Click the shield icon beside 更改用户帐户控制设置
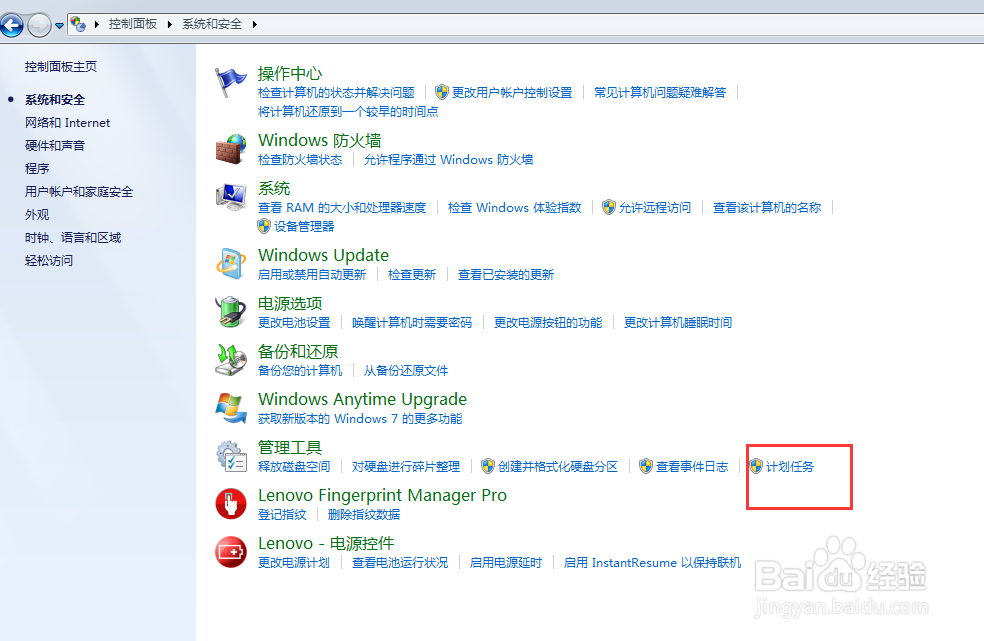Viewport: 984px width, 641px height. coord(442,92)
